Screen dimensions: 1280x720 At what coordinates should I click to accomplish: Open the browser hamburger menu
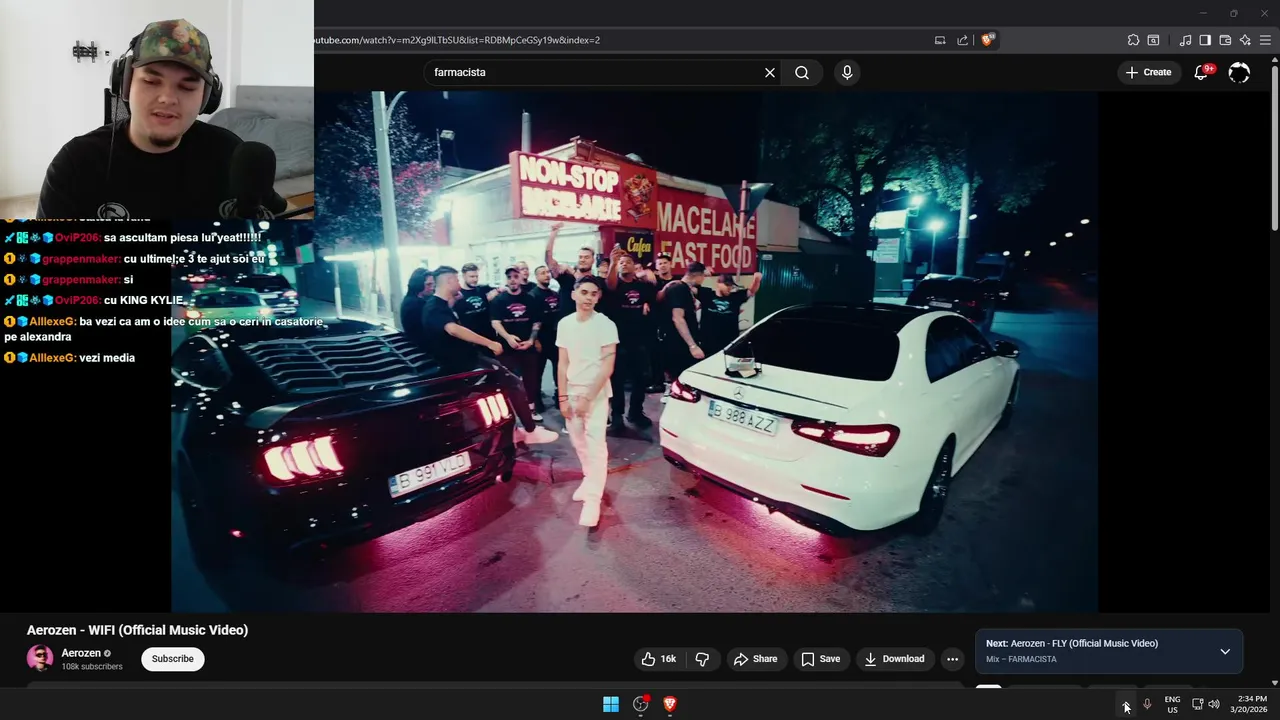coord(1266,40)
